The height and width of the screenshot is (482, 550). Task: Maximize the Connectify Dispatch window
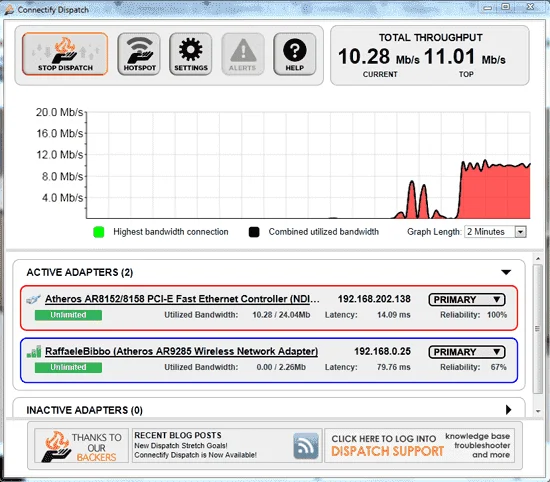coord(505,7)
